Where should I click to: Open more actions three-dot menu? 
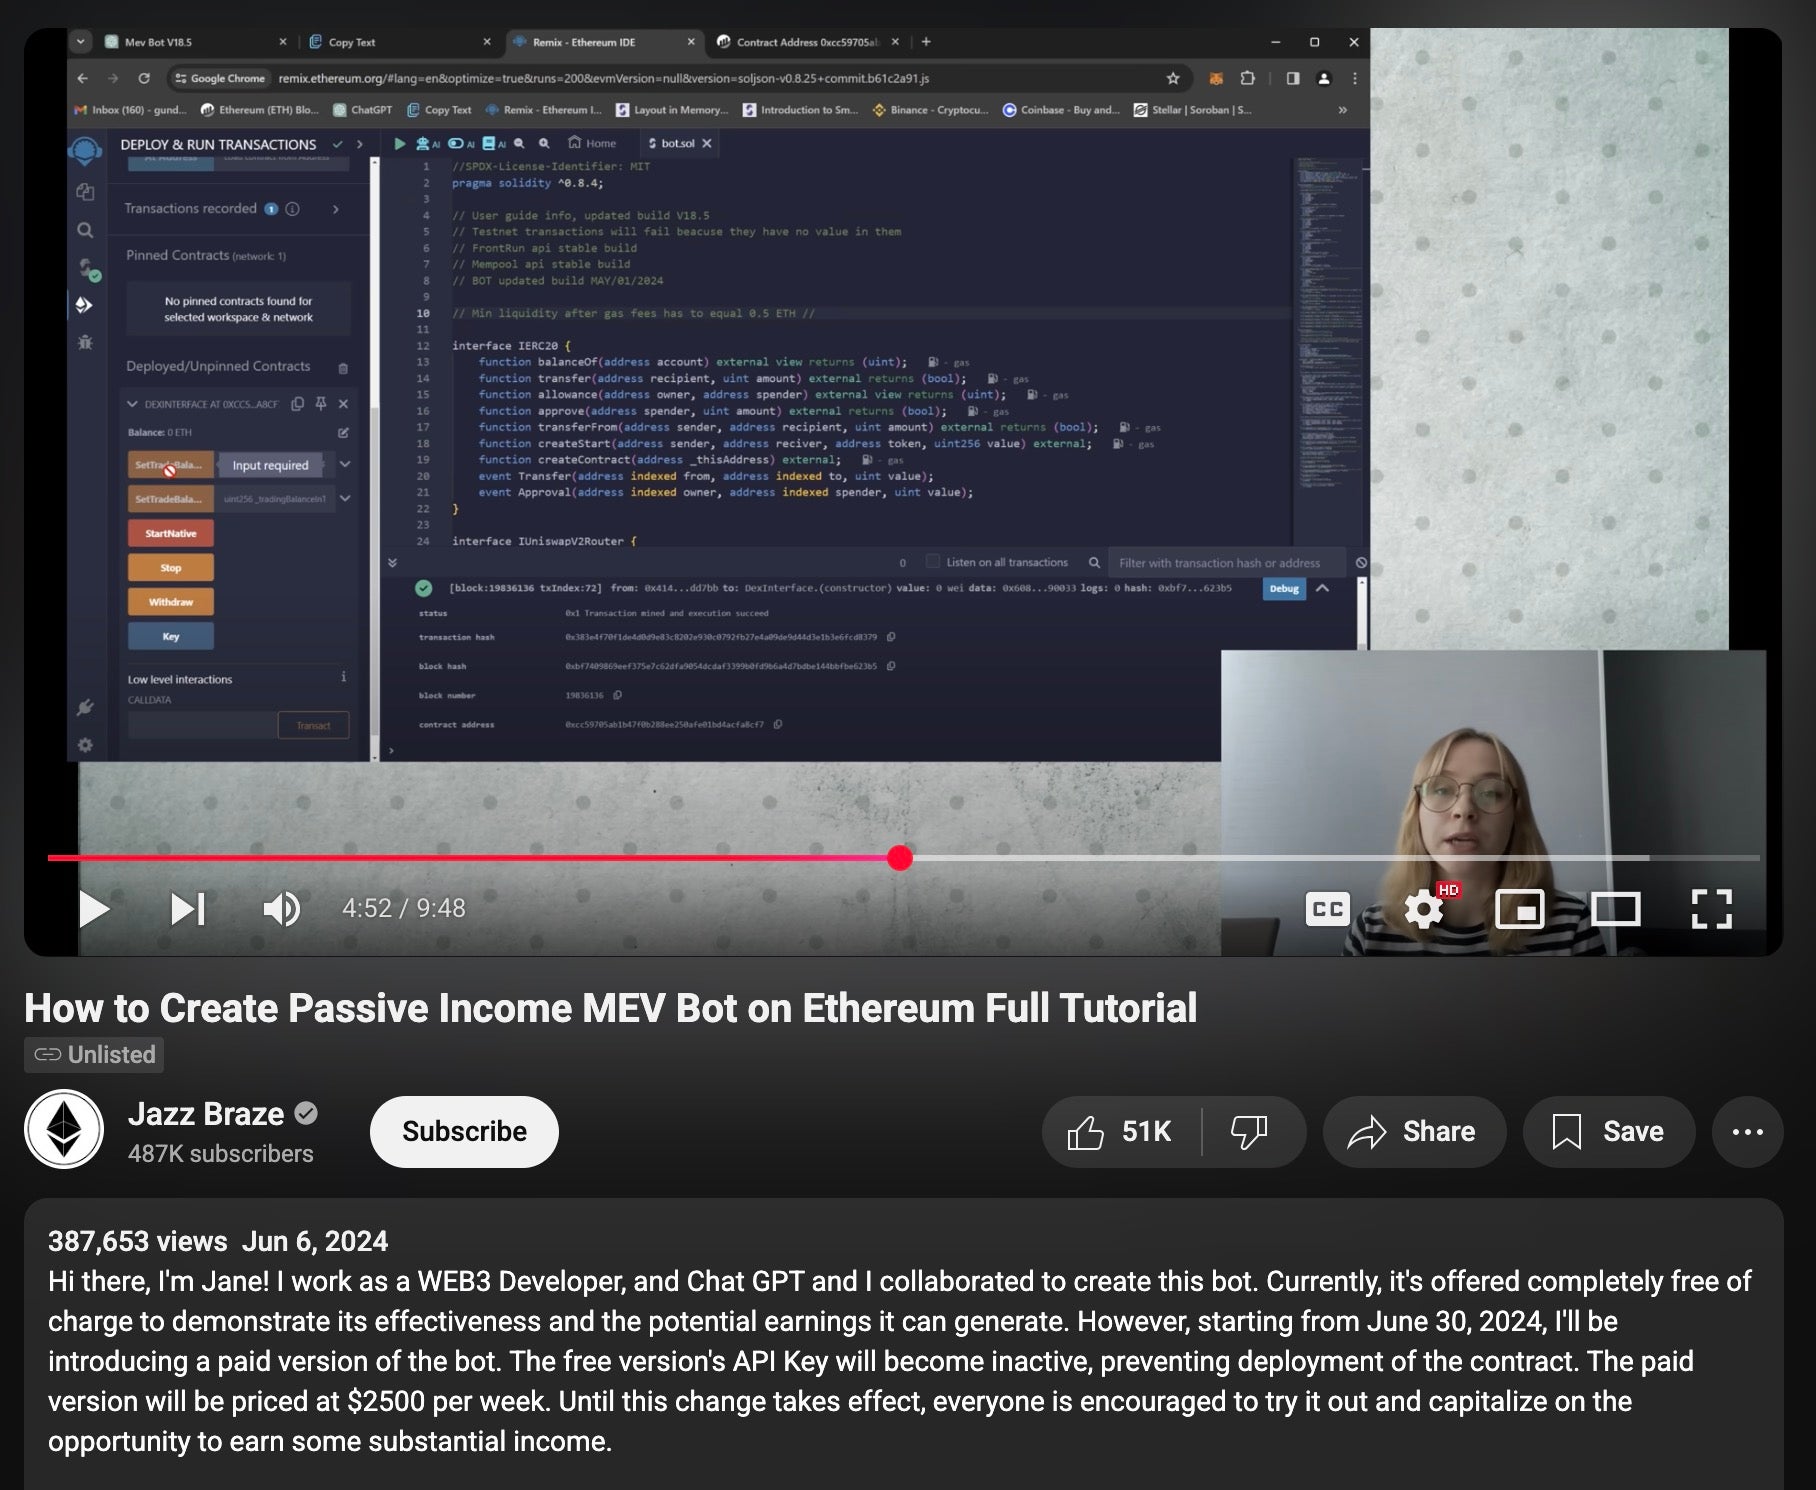pos(1747,1131)
